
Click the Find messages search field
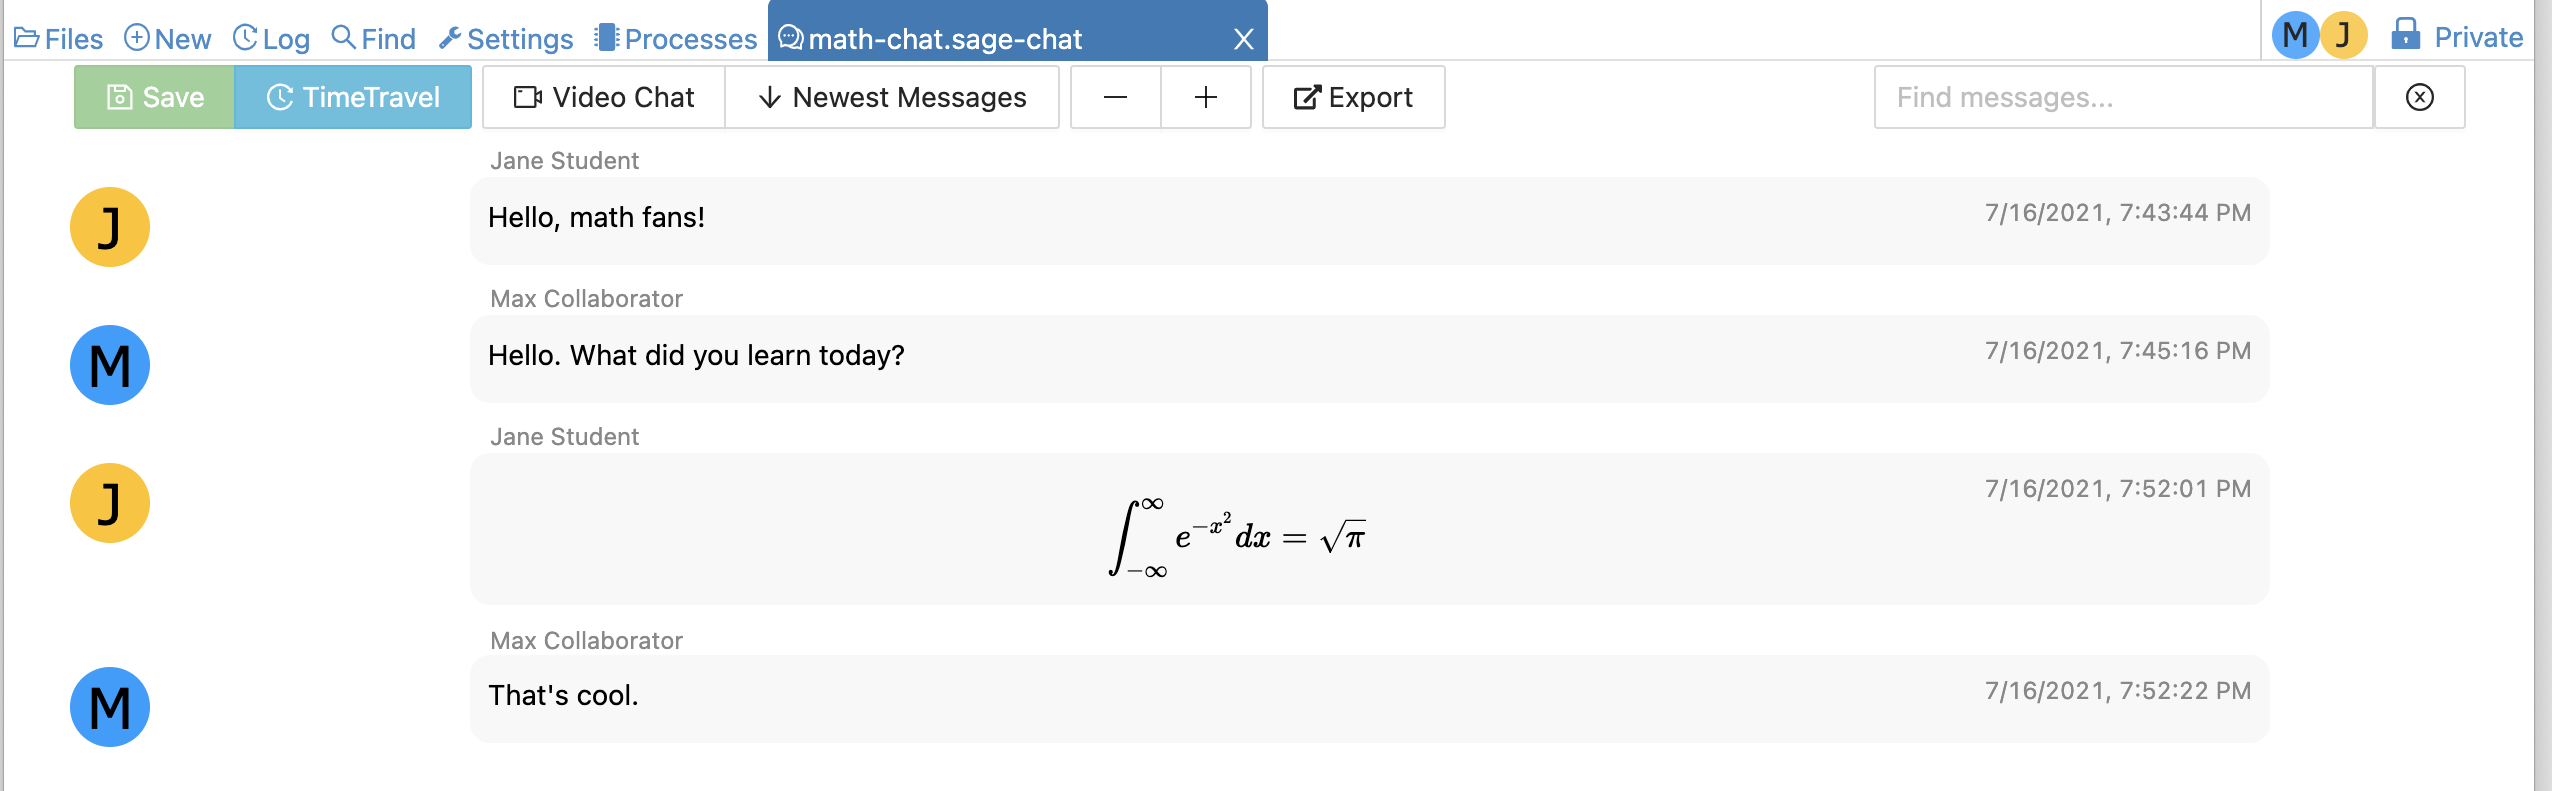pos(2123,97)
